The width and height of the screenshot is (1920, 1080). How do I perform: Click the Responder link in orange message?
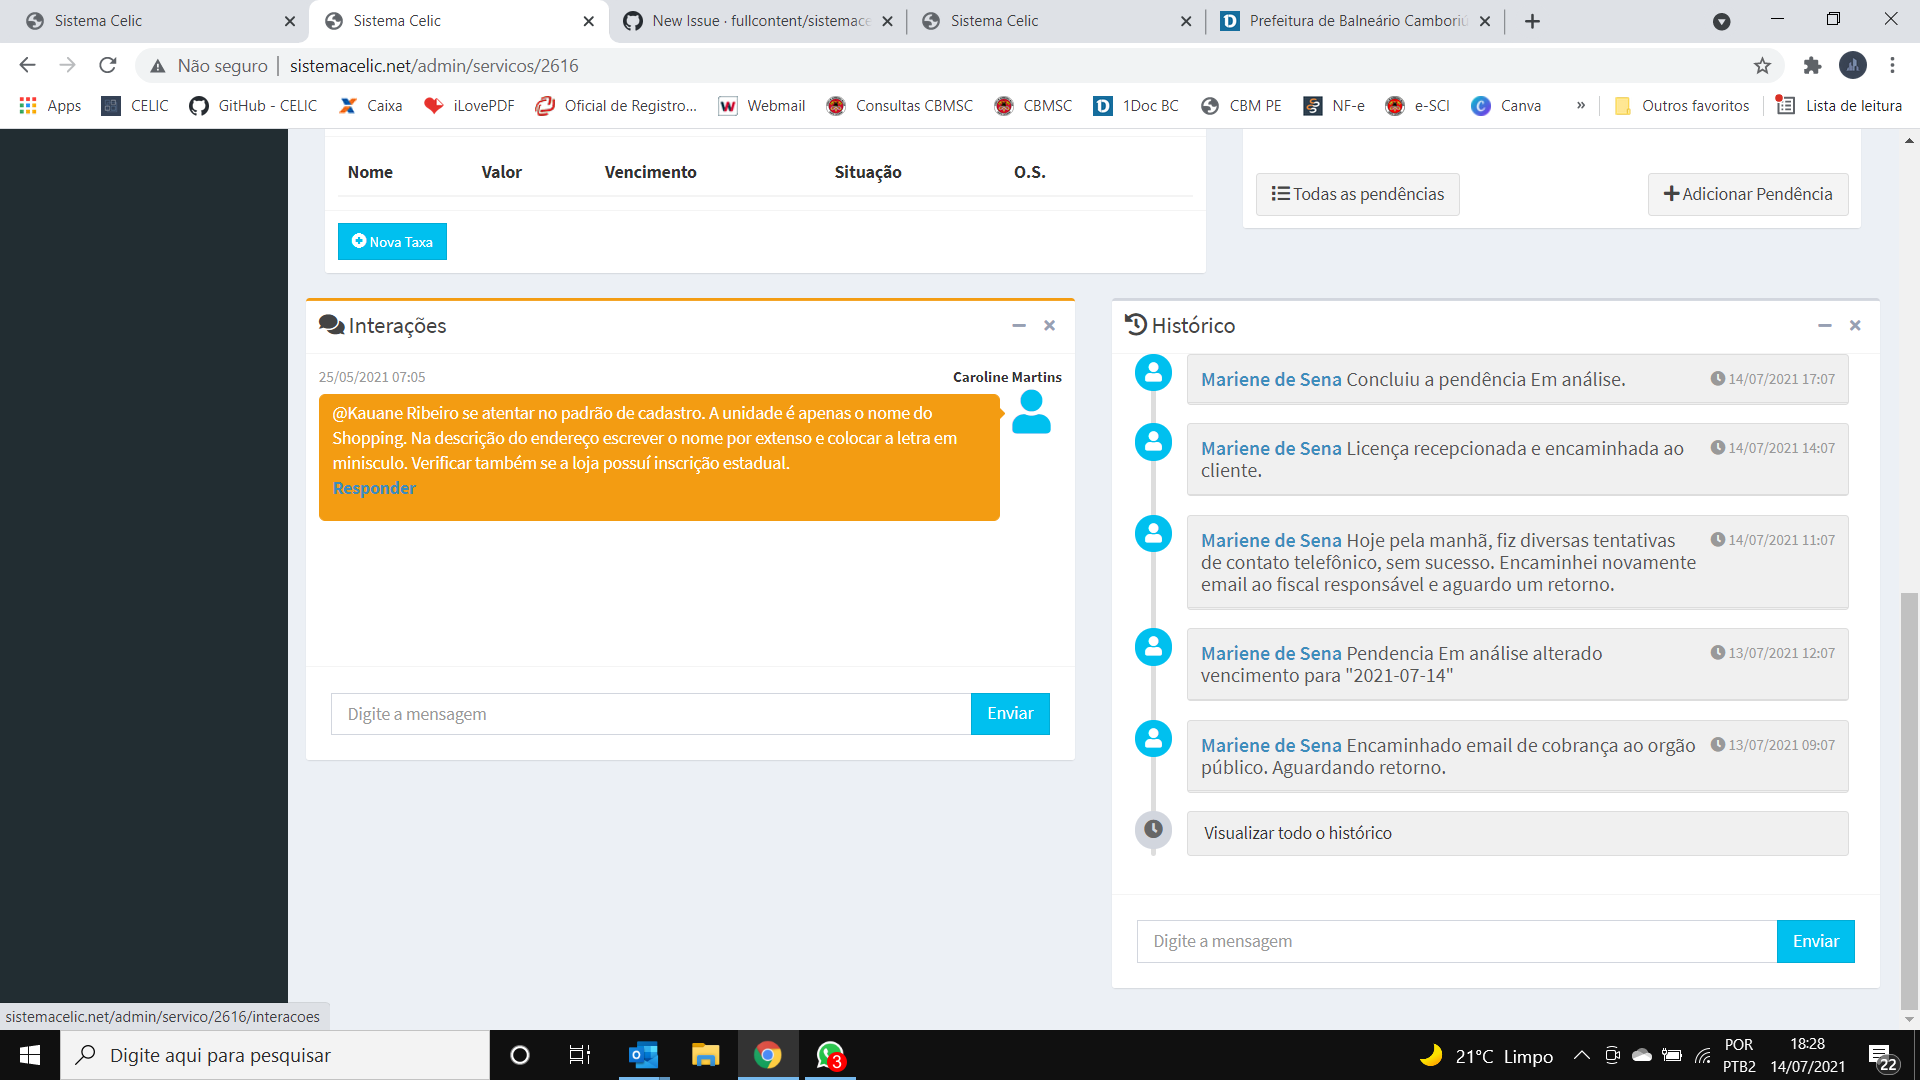[x=374, y=488]
